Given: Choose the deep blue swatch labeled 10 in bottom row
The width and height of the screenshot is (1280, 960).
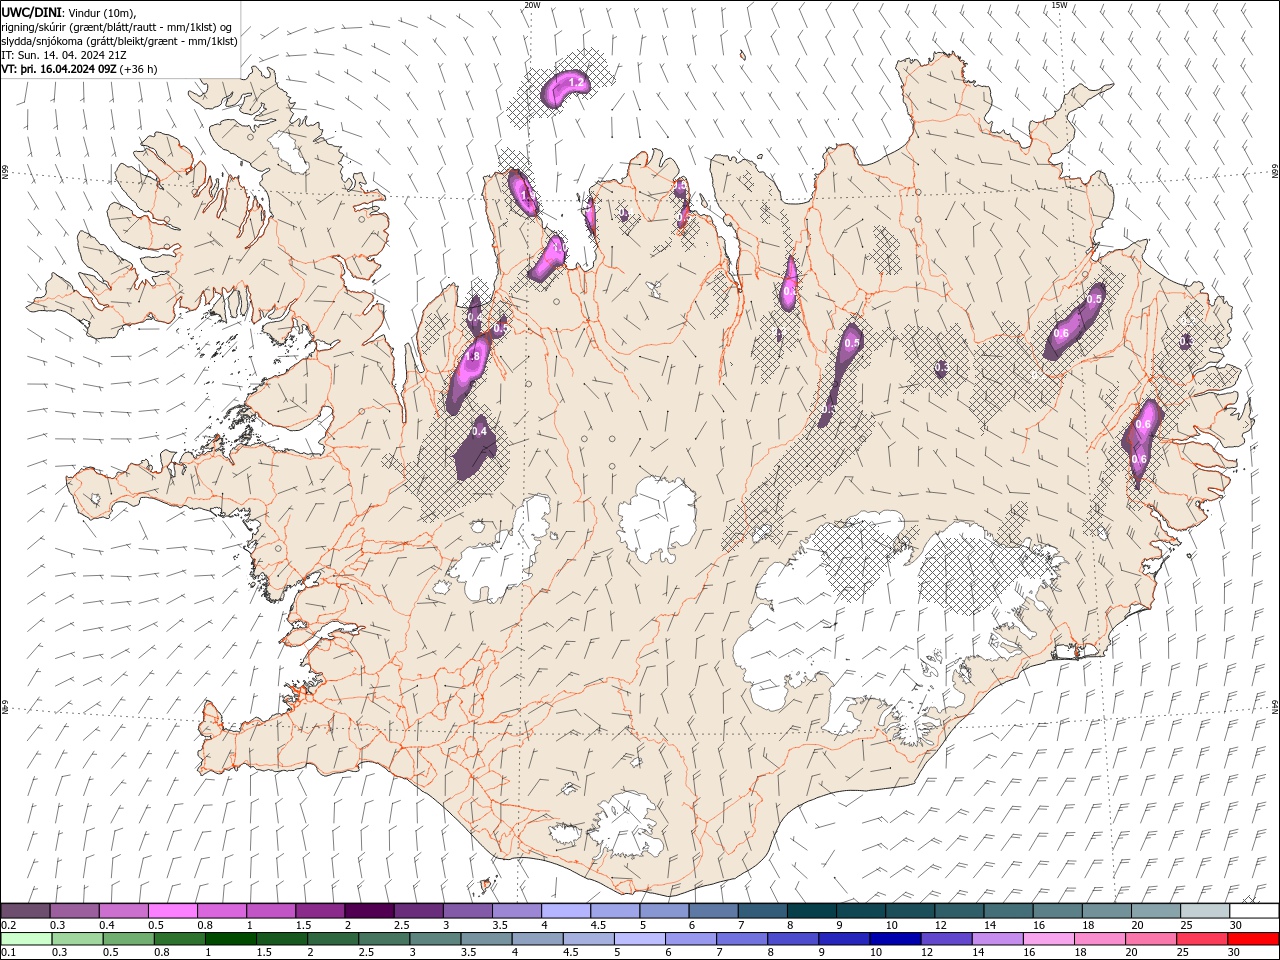Looking at the screenshot, I should pyautogui.click(x=894, y=939).
